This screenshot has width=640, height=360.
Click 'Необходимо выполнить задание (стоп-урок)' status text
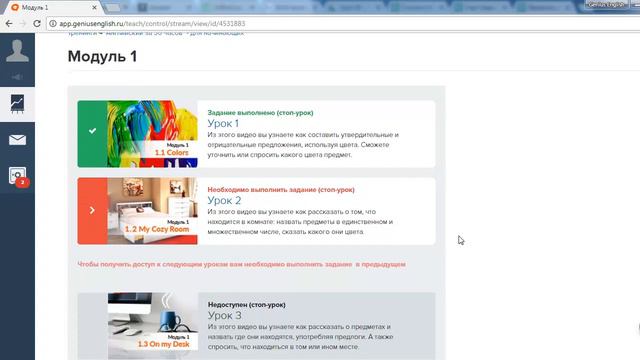click(x=281, y=190)
